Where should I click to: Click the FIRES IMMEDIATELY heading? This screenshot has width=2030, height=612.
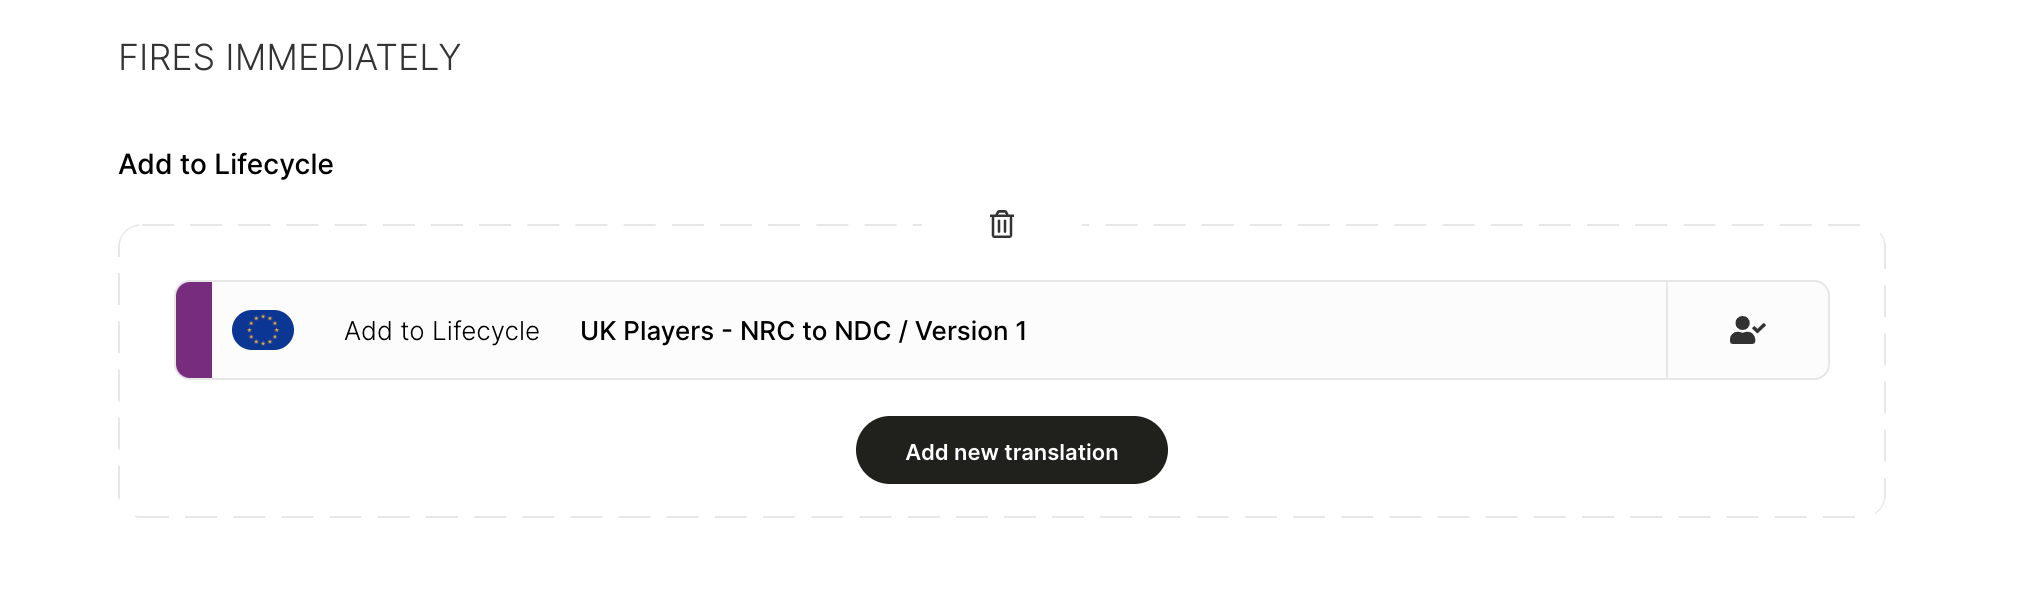(x=289, y=58)
